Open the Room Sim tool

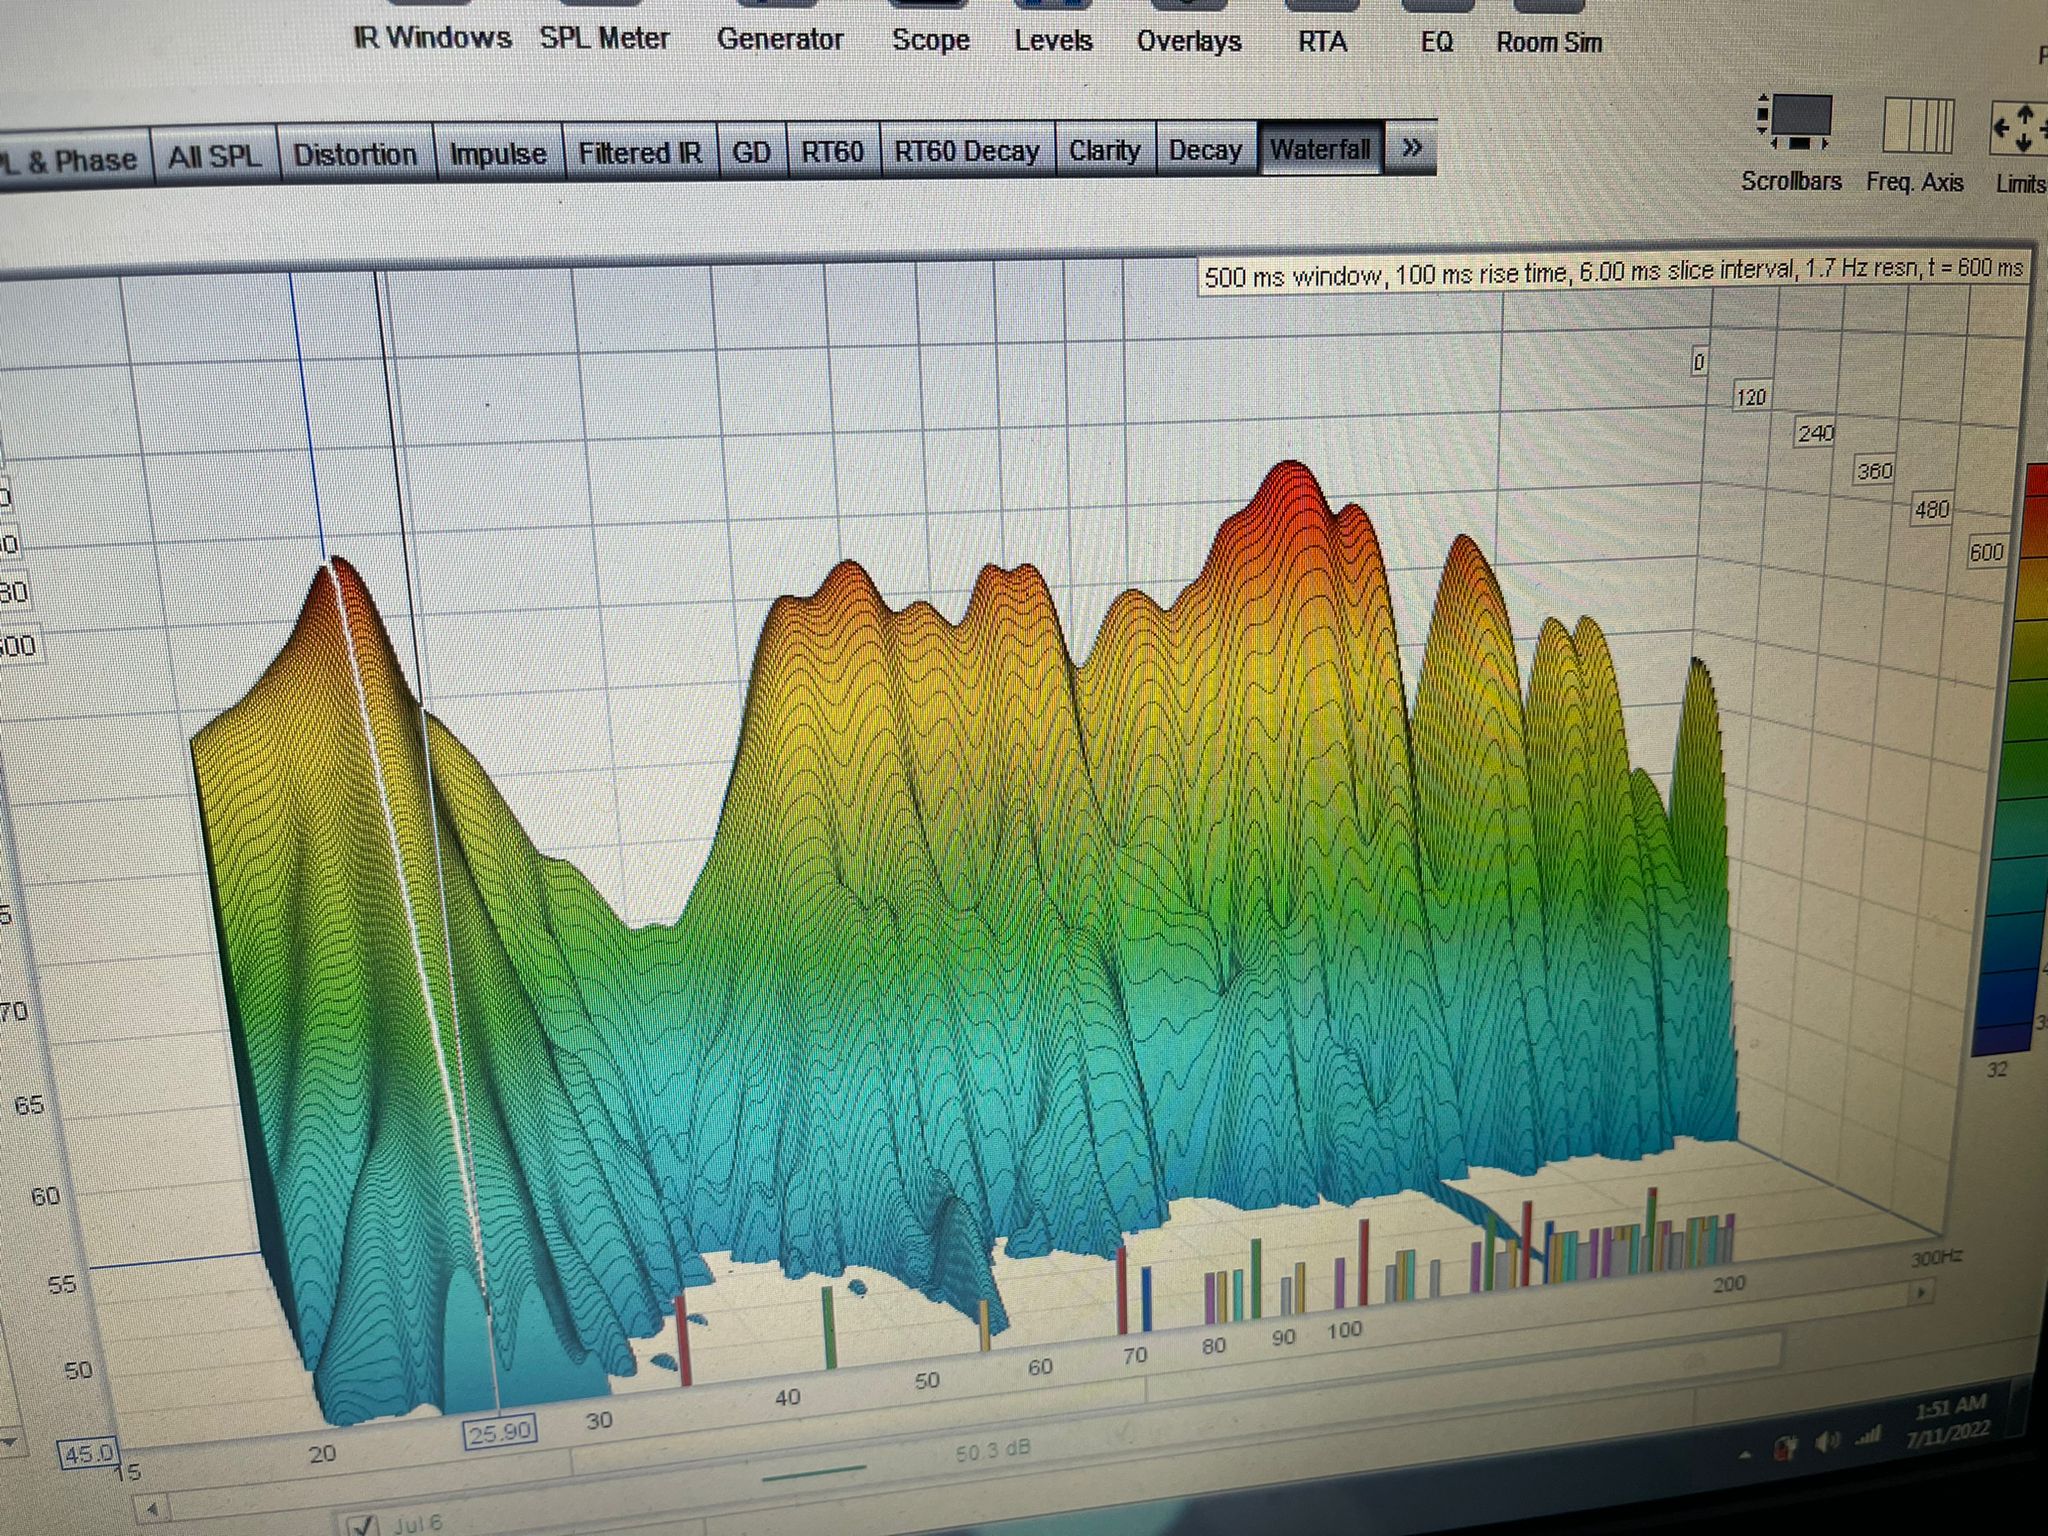point(1548,42)
